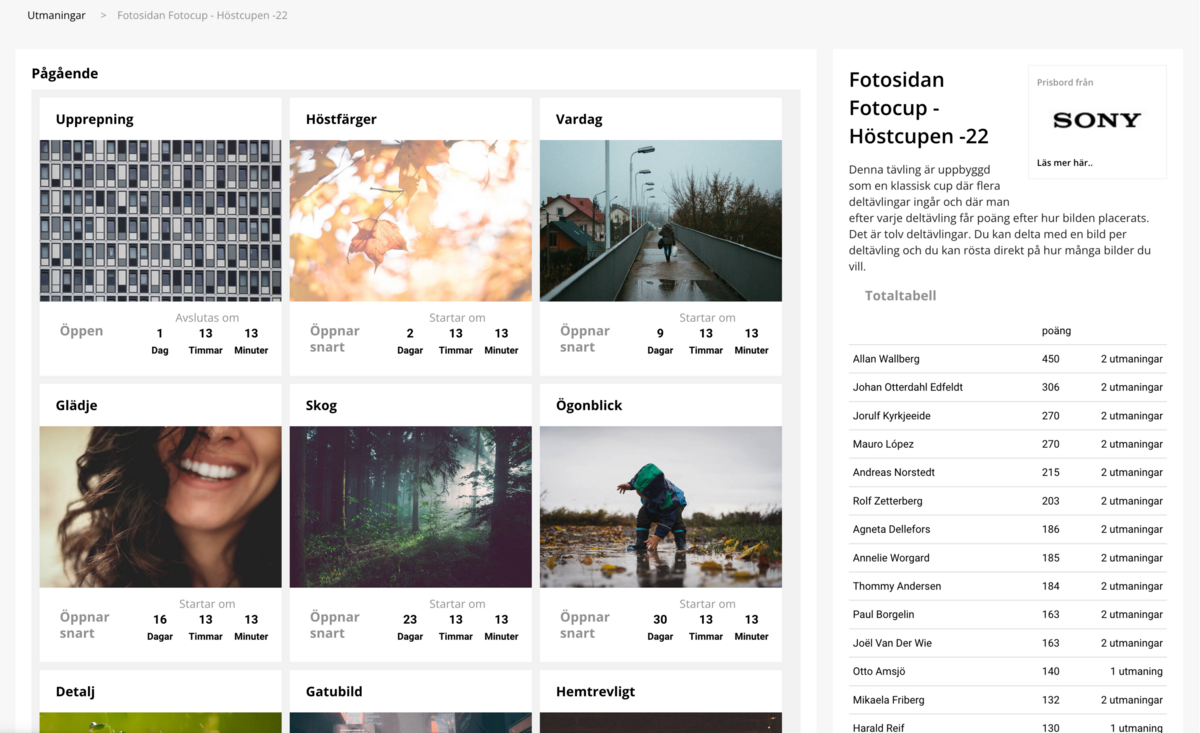Select the Totaltabell tab
This screenshot has width=1200, height=733.
pos(900,296)
